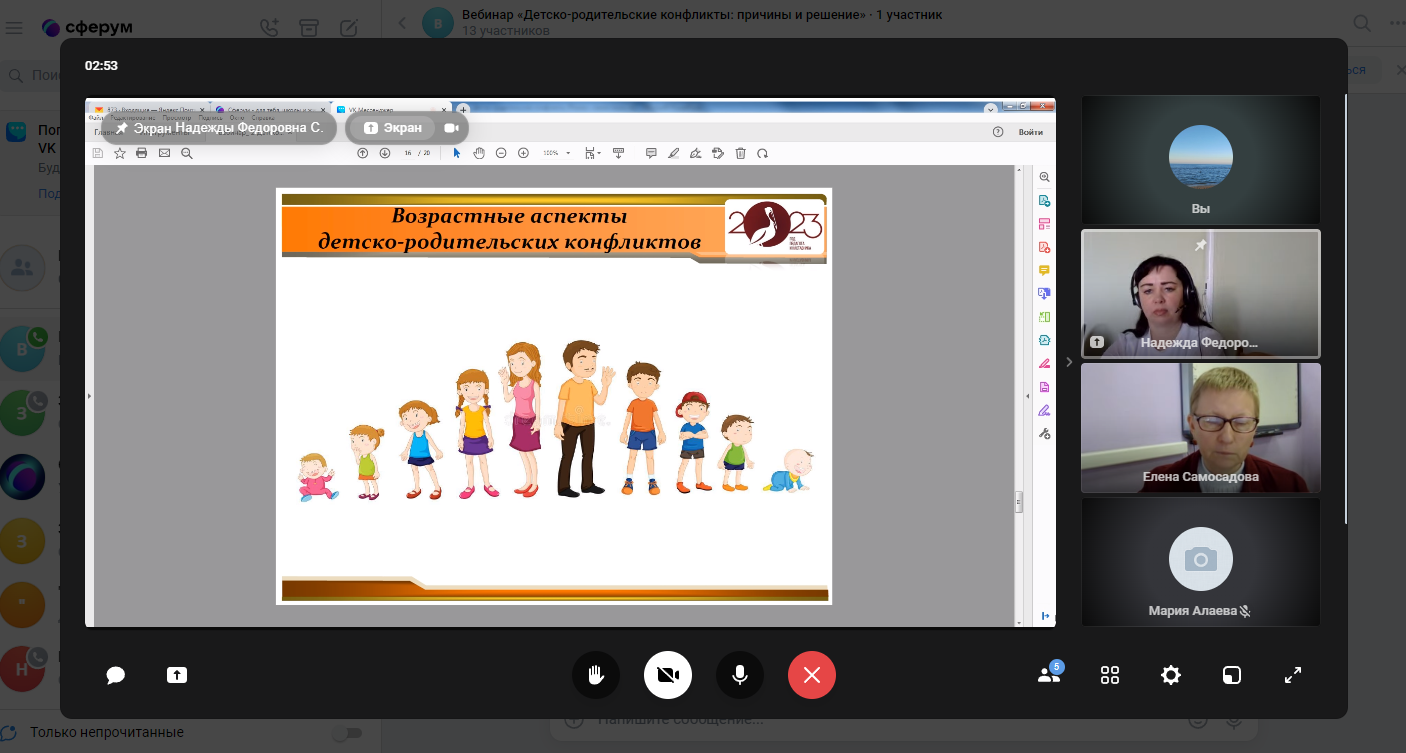1406x753 pixels.
Task: Select Елена Самосадова video tile
Action: (x=1200, y=427)
